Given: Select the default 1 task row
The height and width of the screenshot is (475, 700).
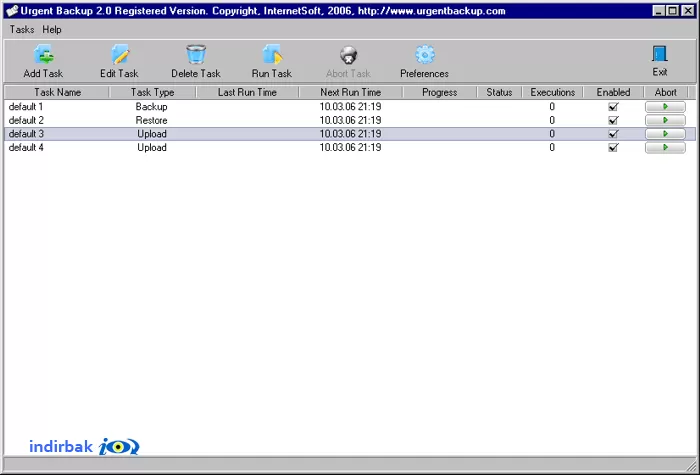Looking at the screenshot, I should pos(350,107).
